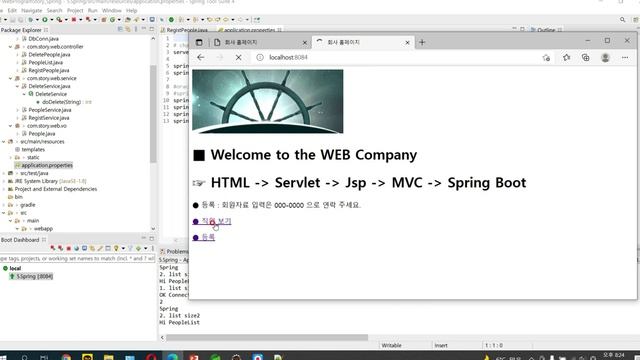Click the green Run button in Eclipse toolbar
Viewport: 640px width, 360px height.
pyautogui.click(x=44, y=20)
